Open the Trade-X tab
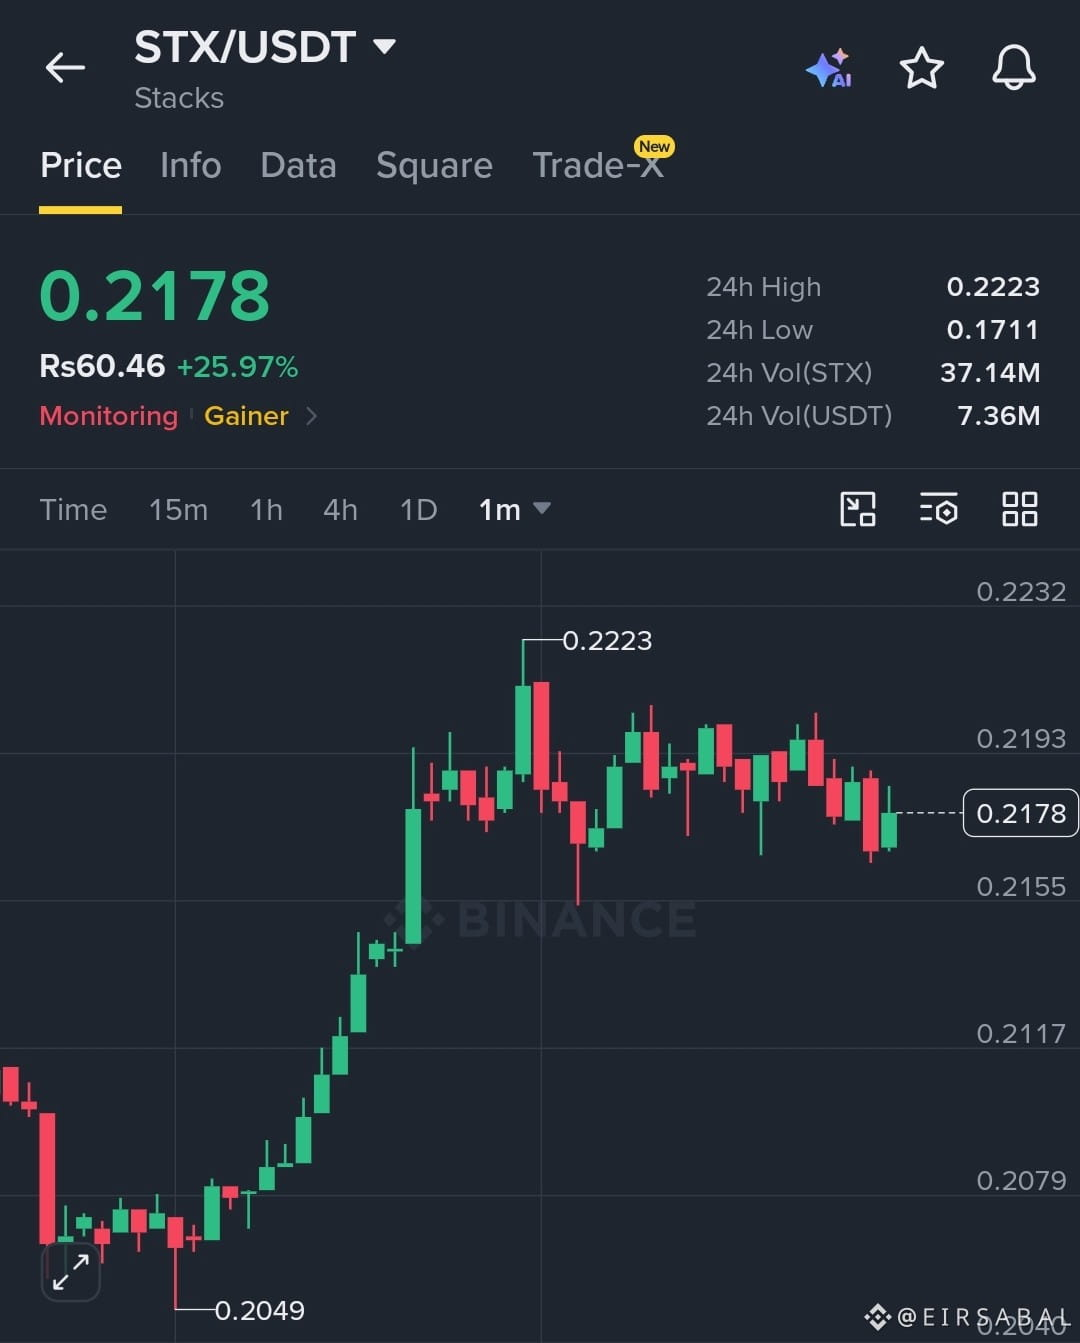Viewport: 1080px width, 1343px height. click(x=598, y=165)
